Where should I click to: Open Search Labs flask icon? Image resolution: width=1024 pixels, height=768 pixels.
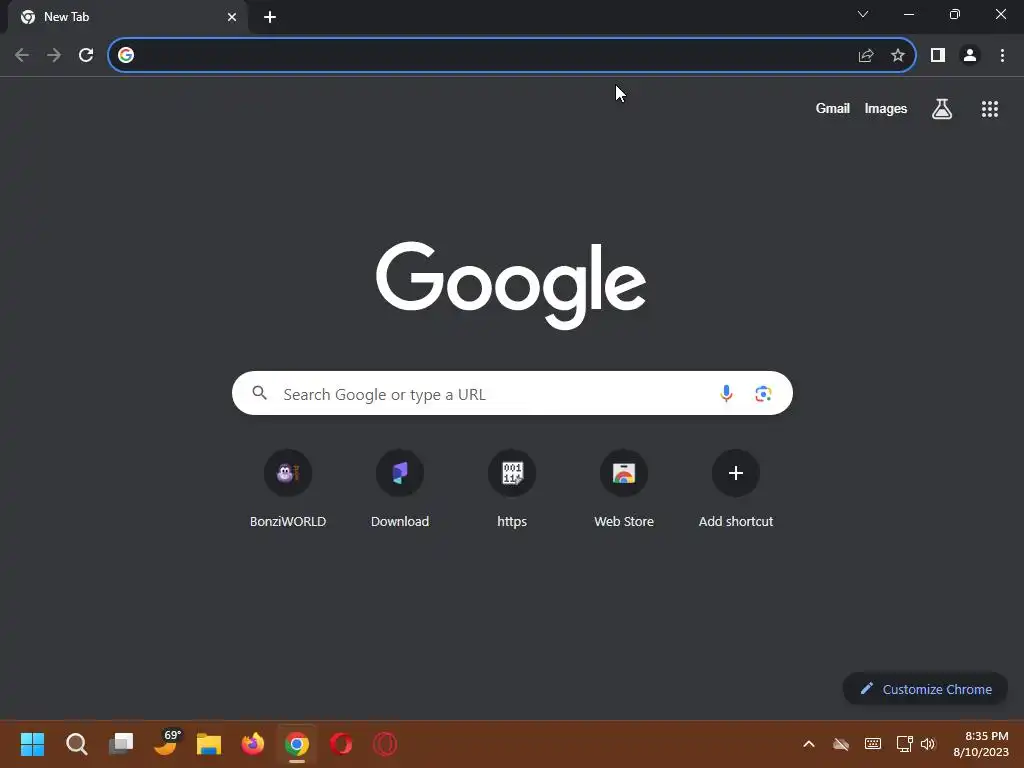[942, 108]
